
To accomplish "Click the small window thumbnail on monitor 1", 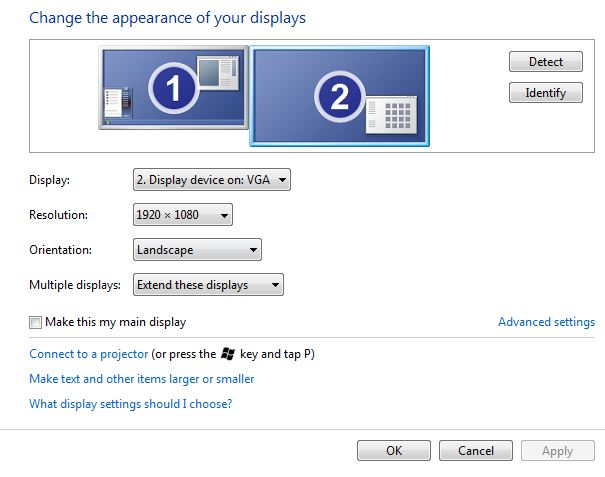I will [x=218, y=73].
